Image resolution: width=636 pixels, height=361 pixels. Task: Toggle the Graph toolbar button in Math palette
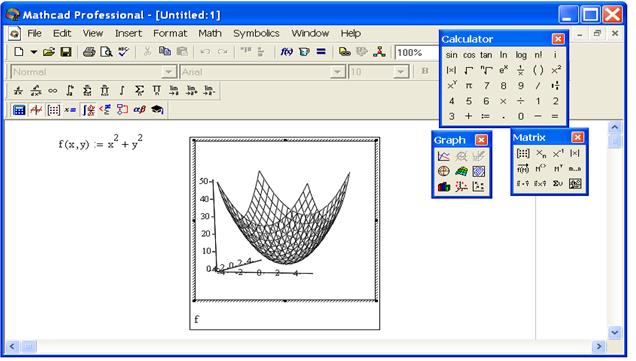36,110
